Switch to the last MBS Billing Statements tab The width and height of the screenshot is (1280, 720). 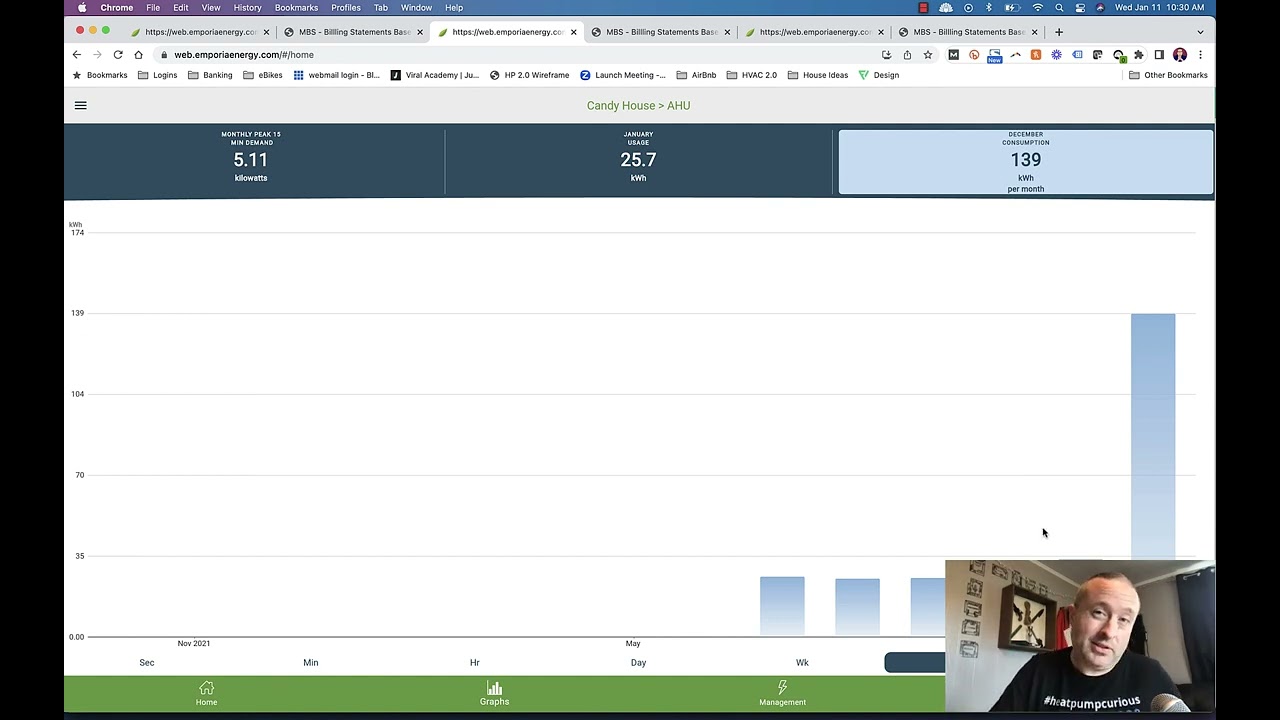tap(968, 32)
